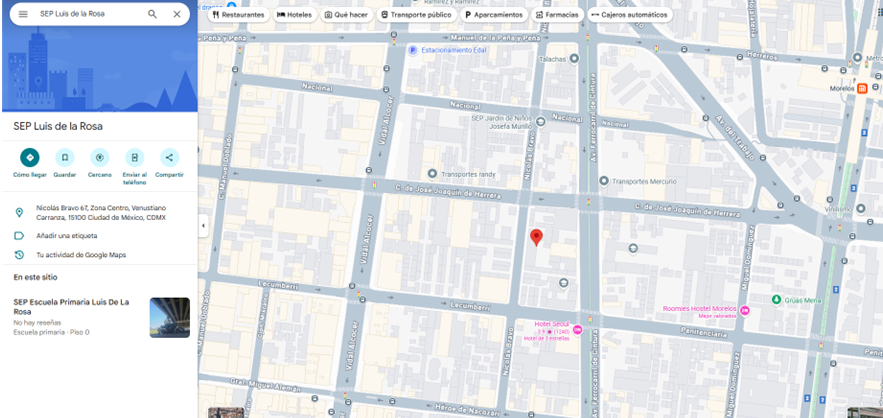Click the search magnifier icon
The width and height of the screenshot is (883, 418).
click(x=152, y=14)
